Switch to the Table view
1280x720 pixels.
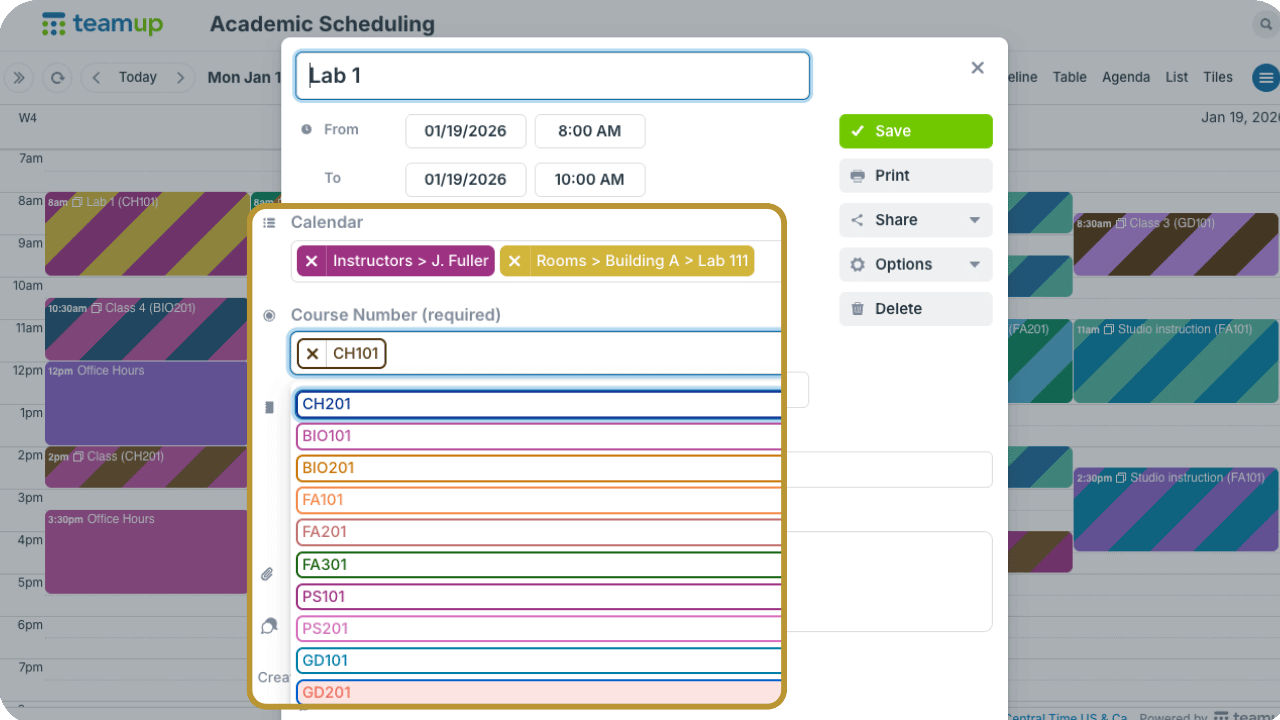[1069, 77]
